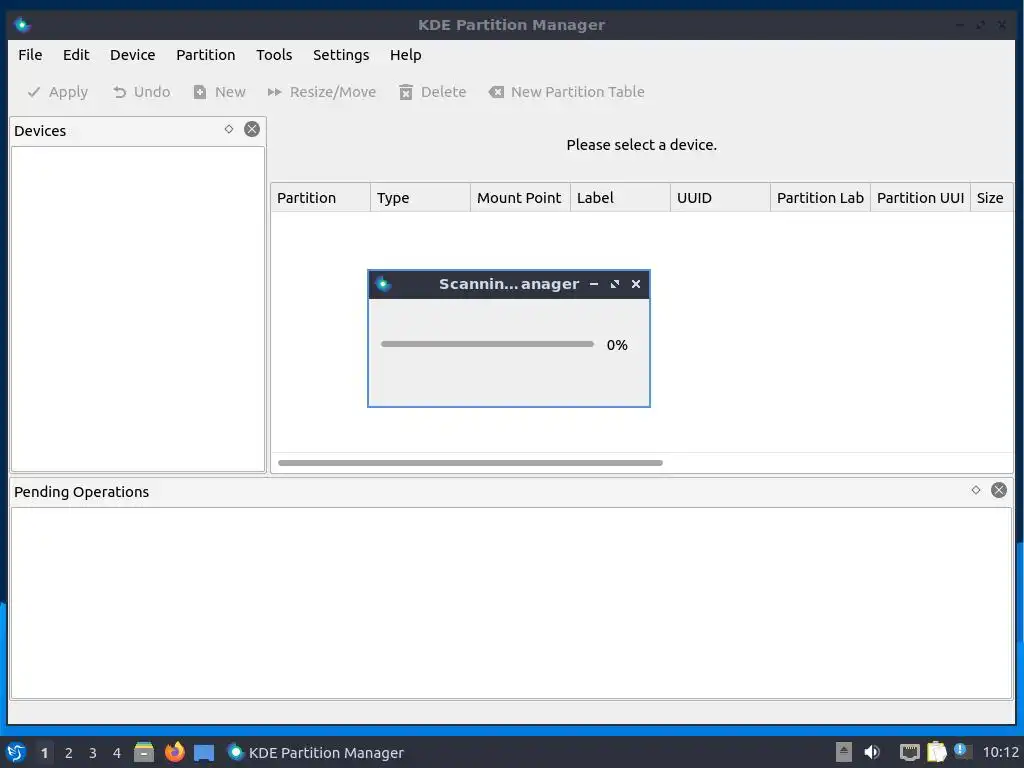Open the Partition menu
Screen dimensions: 1024x768
click(206, 55)
